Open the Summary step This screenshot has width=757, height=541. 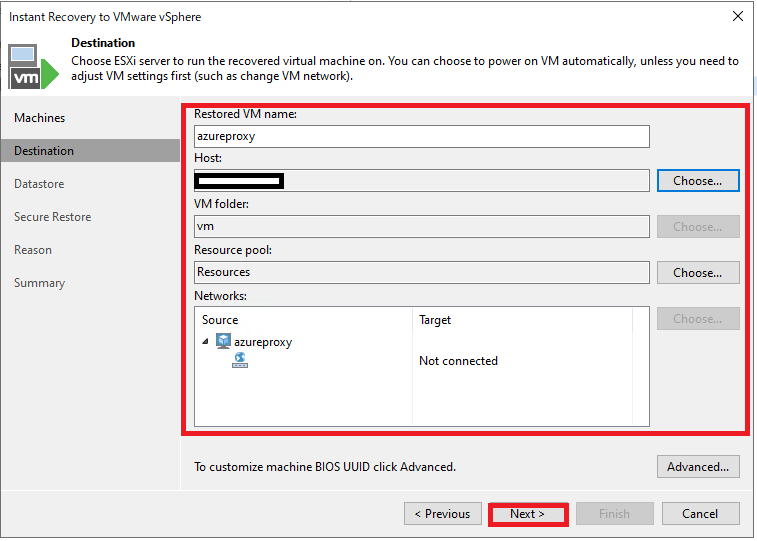click(40, 283)
